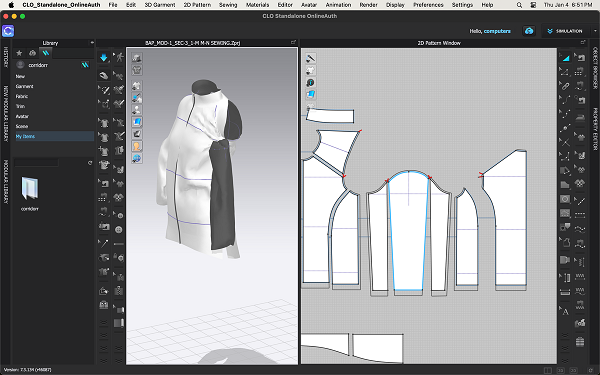Click the SIMULATION mode button
This screenshot has height=375, width=600.
566,31
